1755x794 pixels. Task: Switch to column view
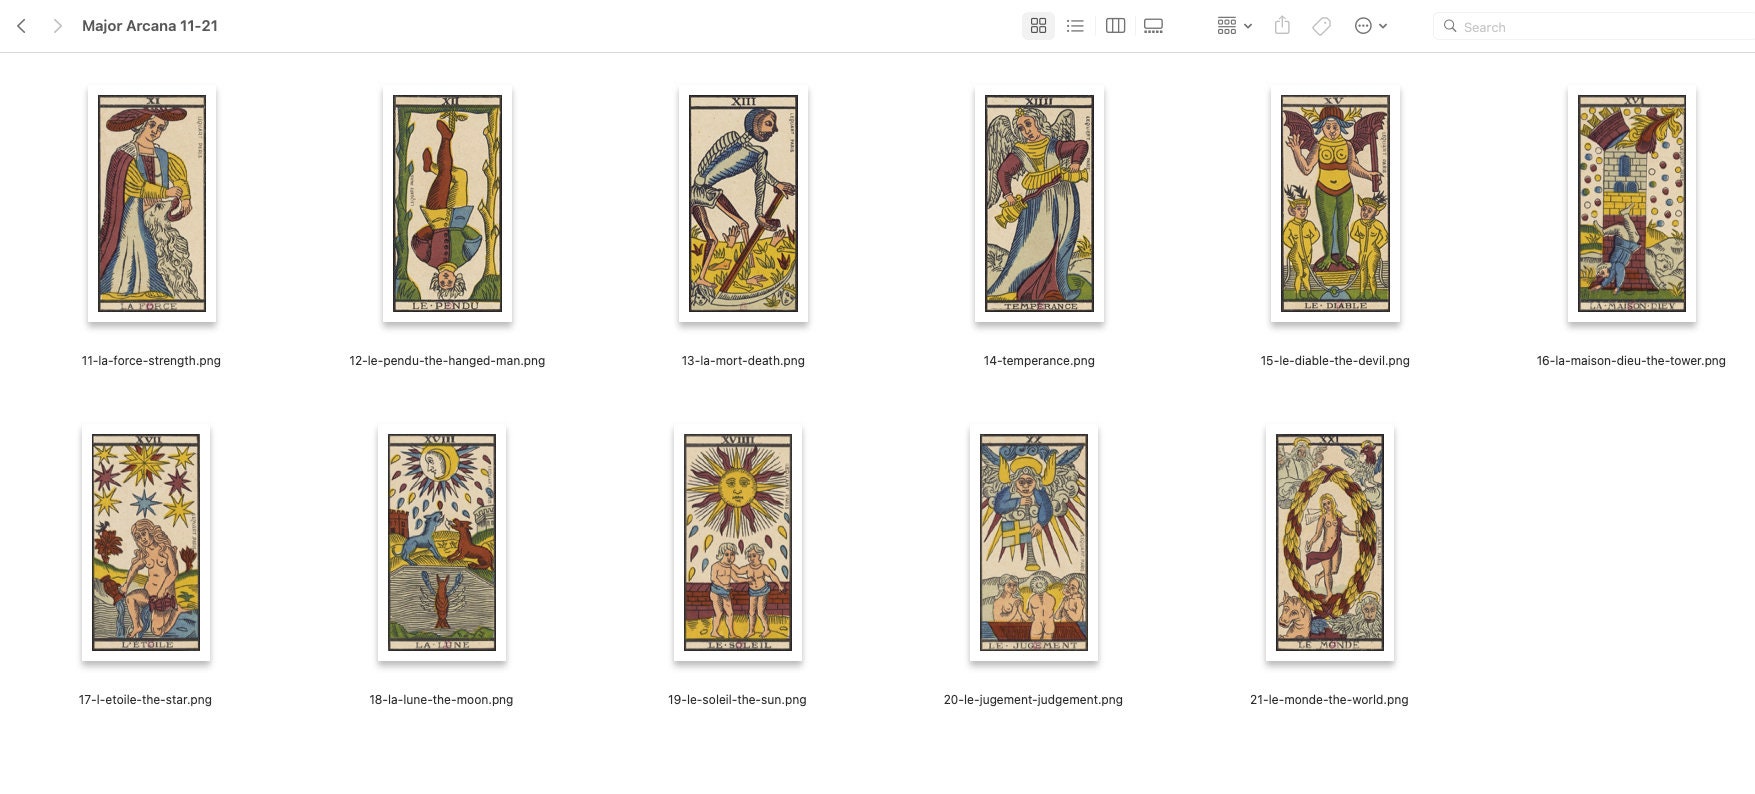click(1116, 26)
